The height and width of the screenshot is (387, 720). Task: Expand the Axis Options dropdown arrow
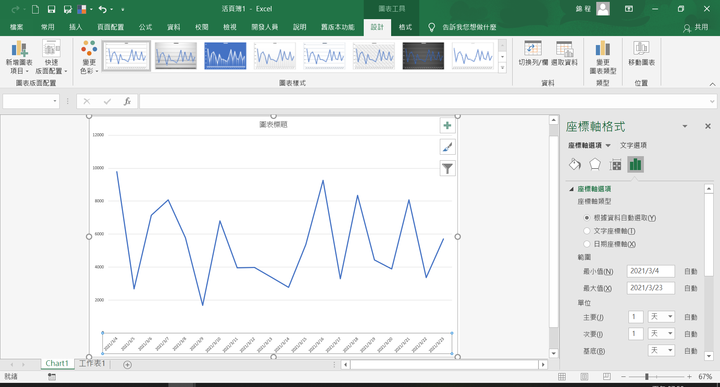pos(608,146)
